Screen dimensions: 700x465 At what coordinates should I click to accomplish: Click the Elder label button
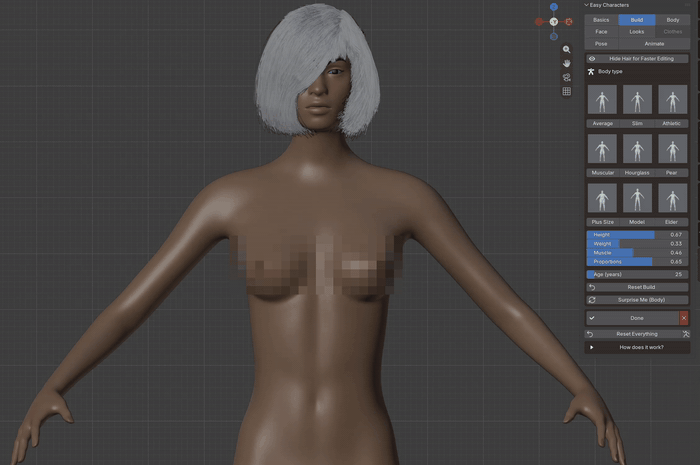[671, 222]
